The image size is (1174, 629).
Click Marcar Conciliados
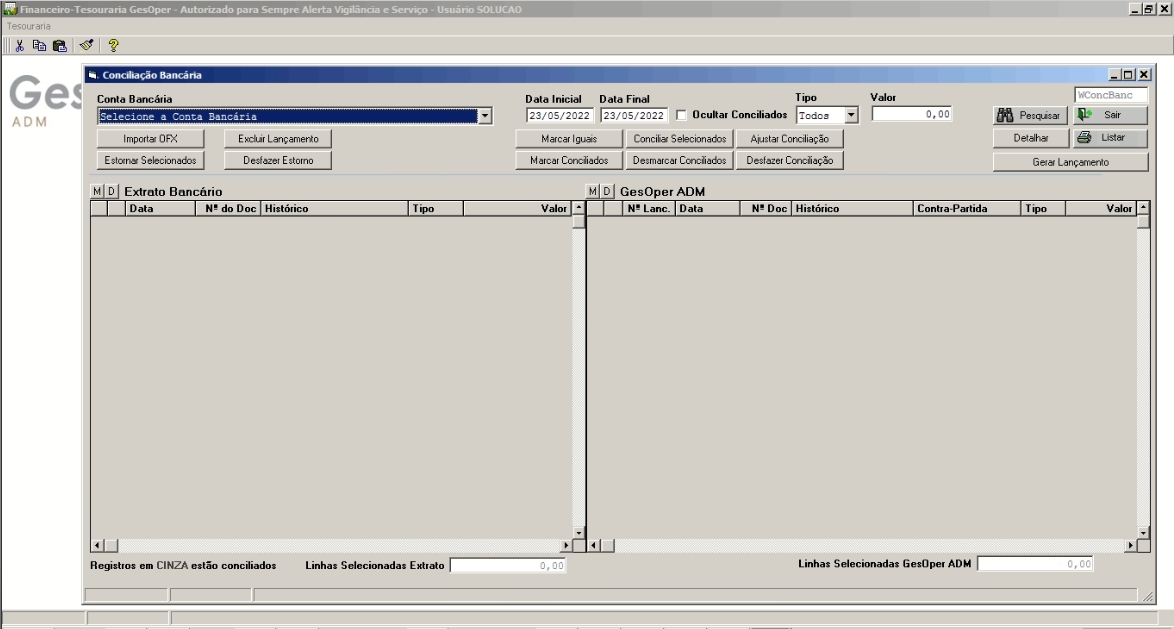(x=569, y=160)
